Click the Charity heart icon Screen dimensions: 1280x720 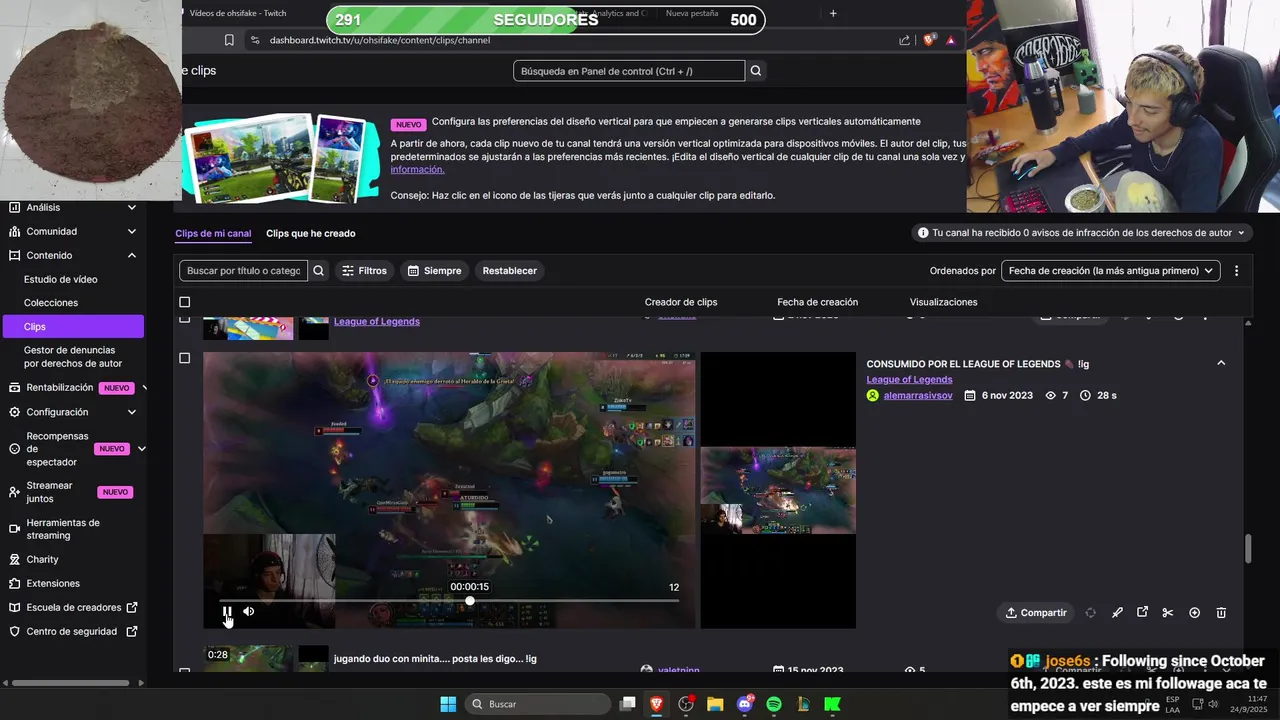click(x=14, y=560)
